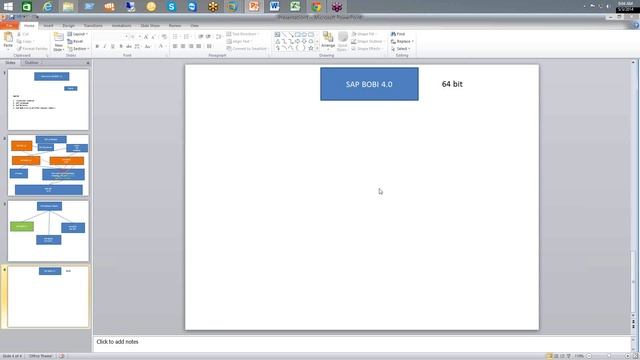This screenshot has width=640, height=360.
Task: Toggle Text Shadow in Font group
Action: 121,47
